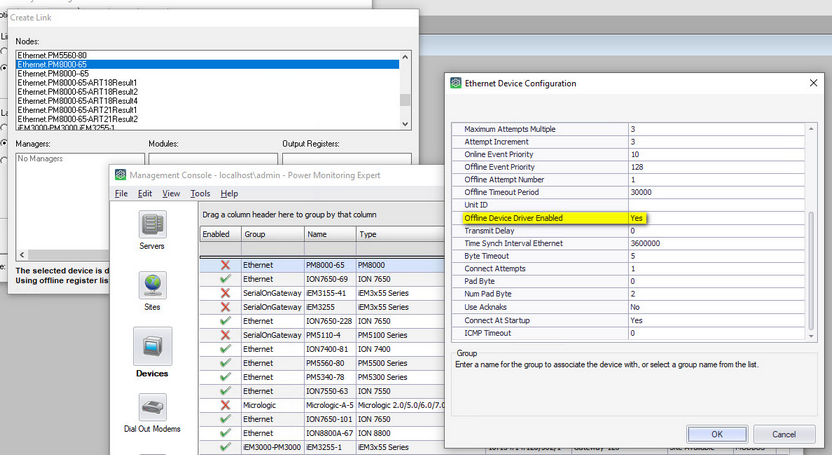
Task: Click the PM5100 Series type cell
Action: tap(400, 335)
